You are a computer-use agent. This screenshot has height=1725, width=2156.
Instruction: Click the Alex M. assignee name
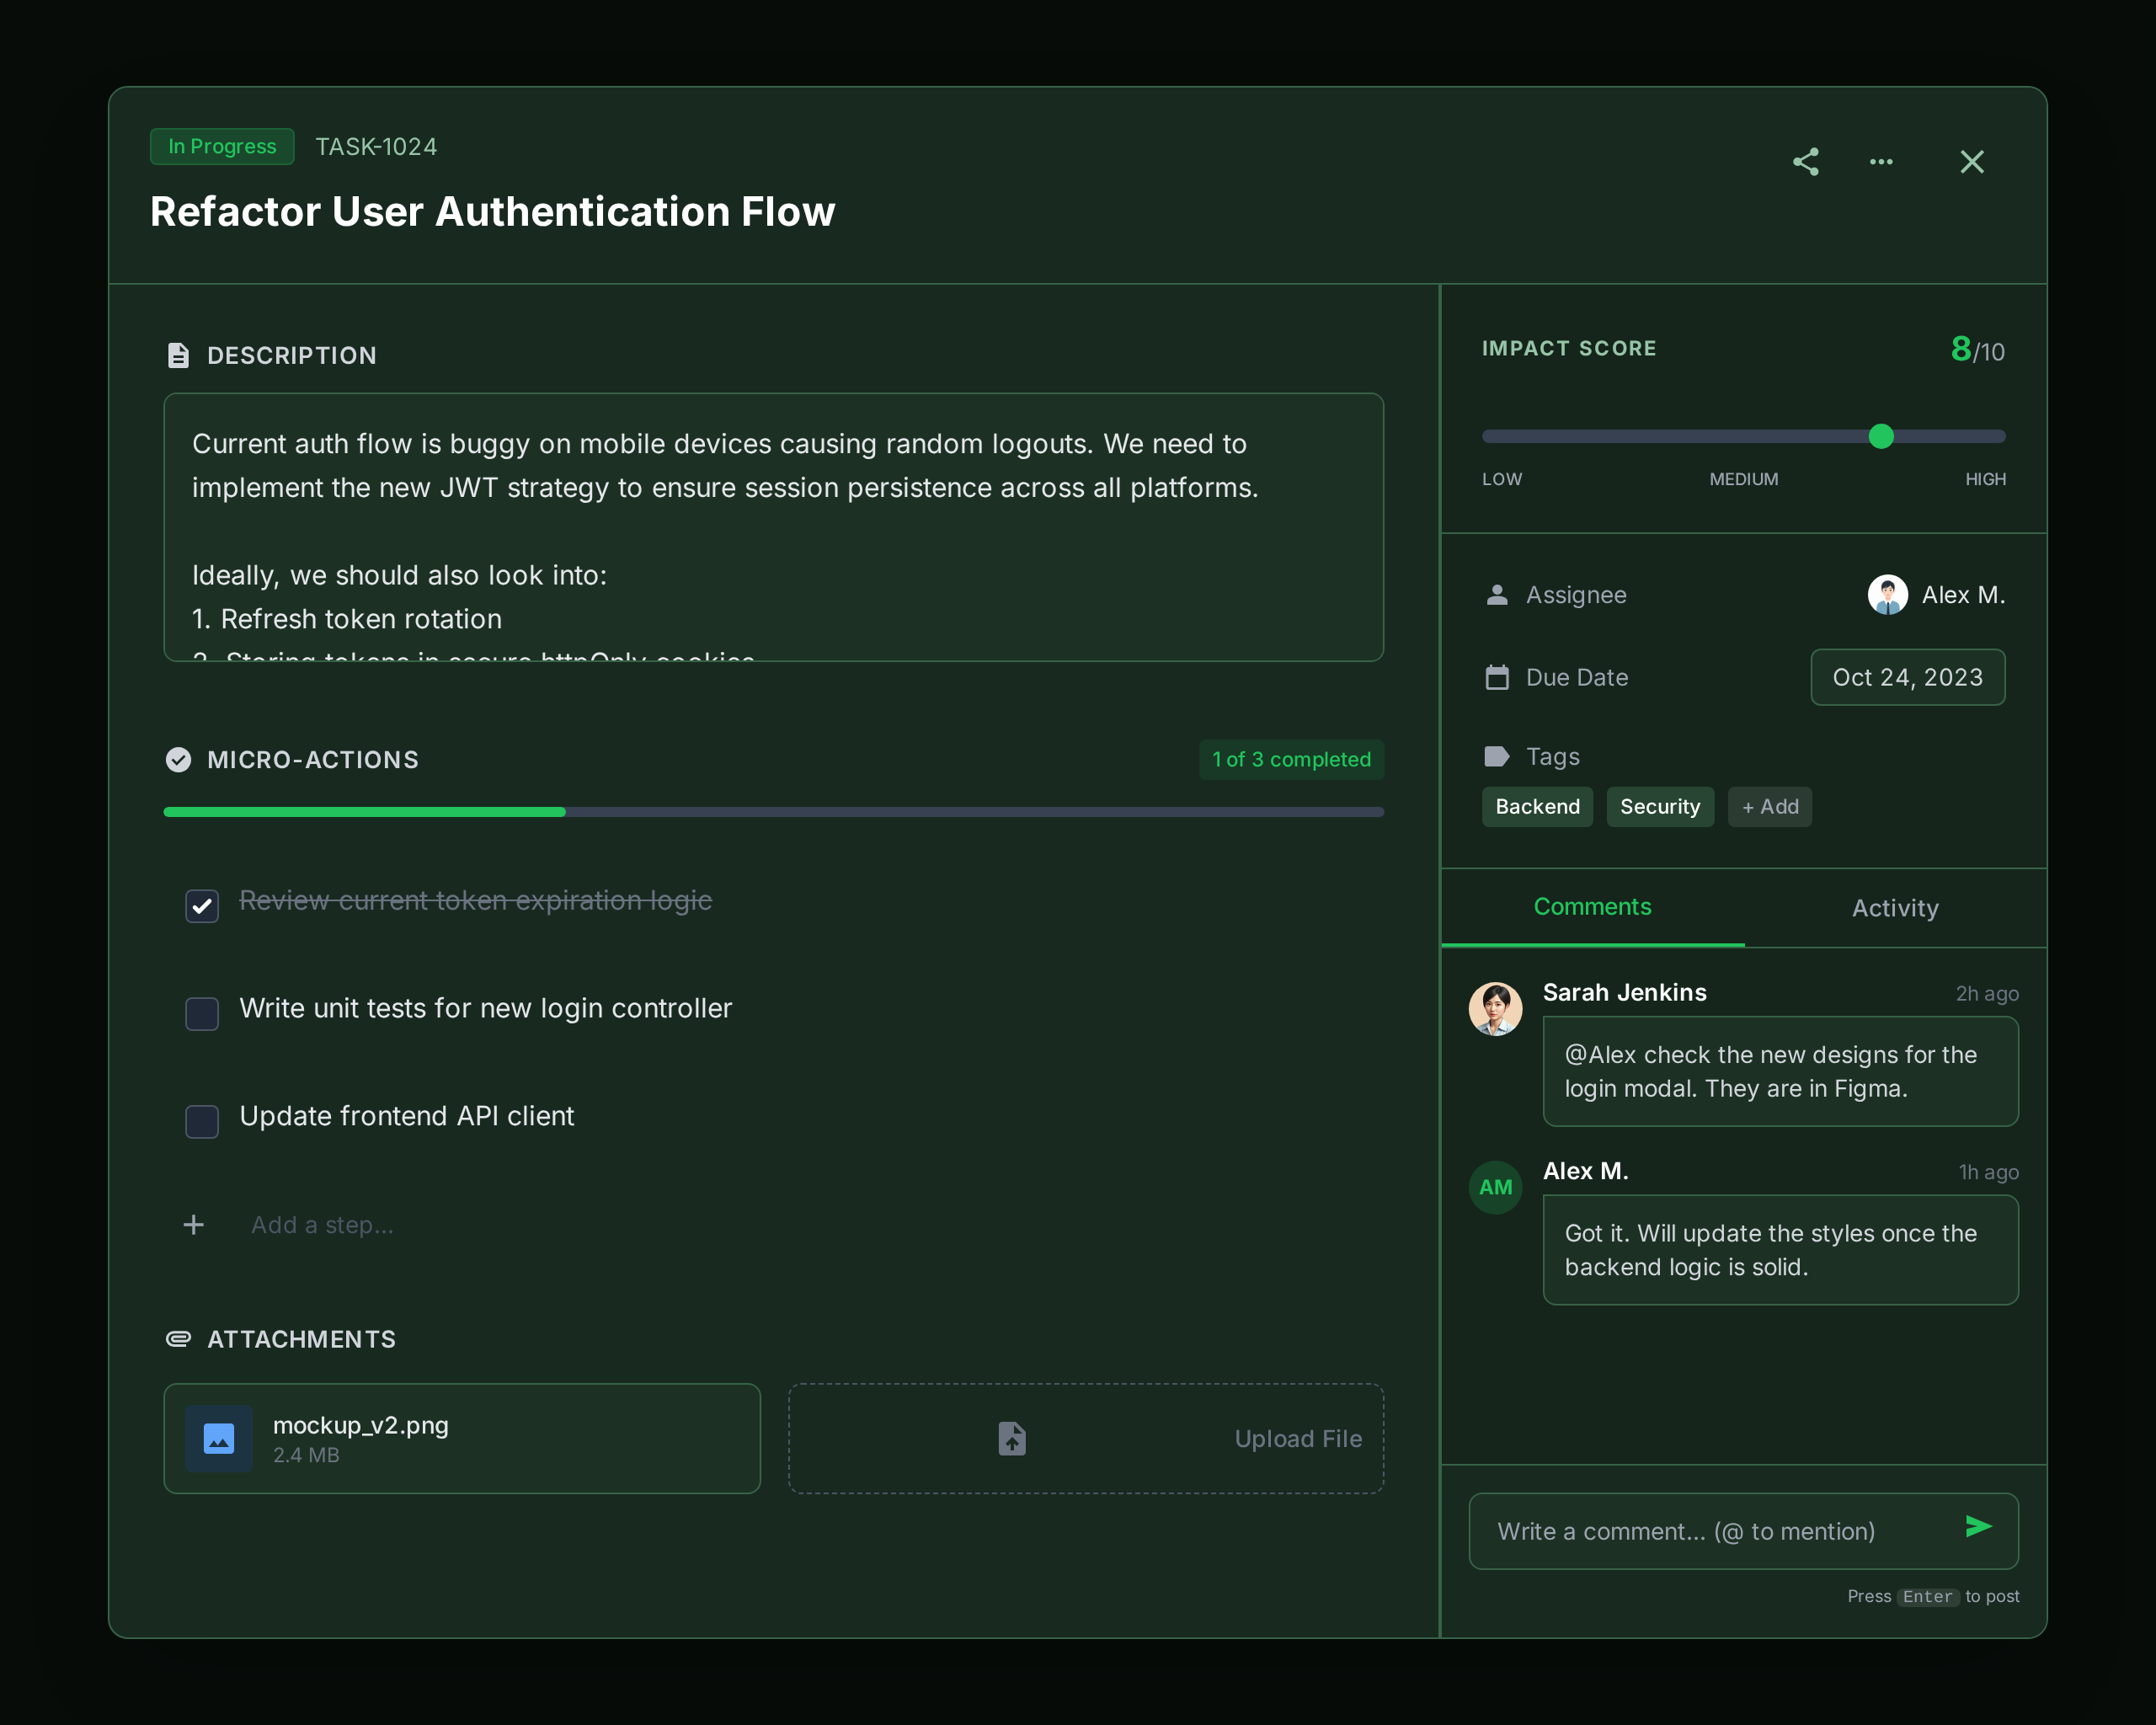tap(1963, 595)
